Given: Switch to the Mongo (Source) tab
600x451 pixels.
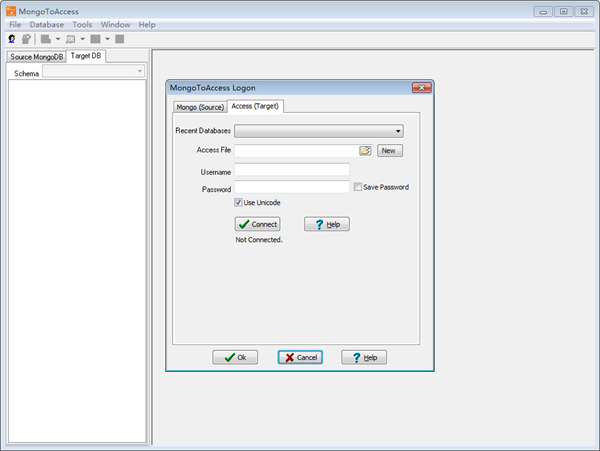Looking at the screenshot, I should click(x=200, y=107).
